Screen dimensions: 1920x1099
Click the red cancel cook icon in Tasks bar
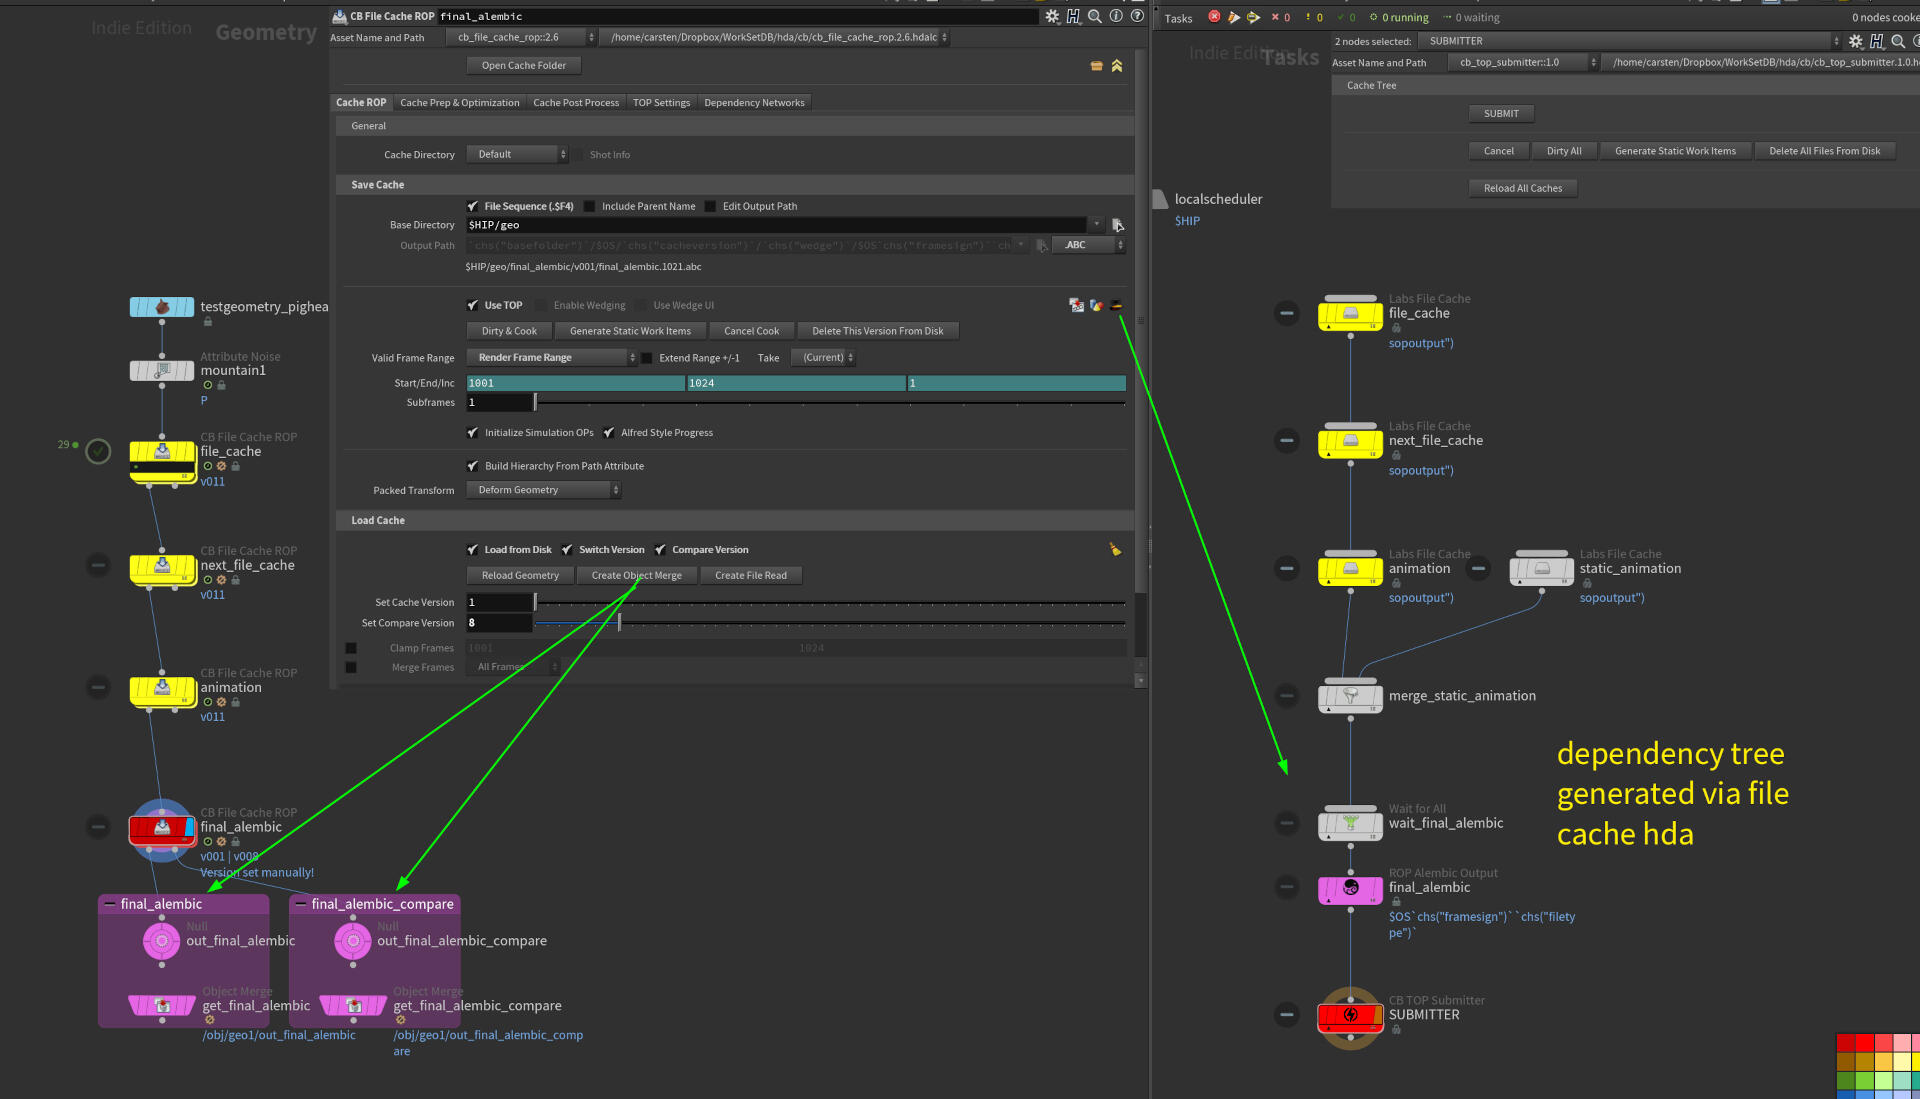[x=1214, y=17]
